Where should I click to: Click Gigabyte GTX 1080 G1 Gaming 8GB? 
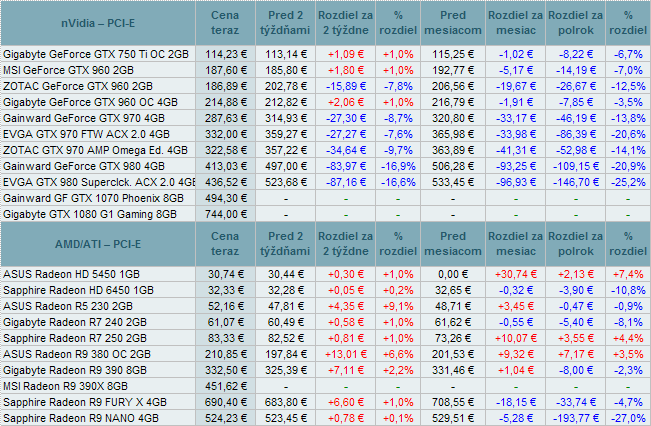[x=90, y=214]
